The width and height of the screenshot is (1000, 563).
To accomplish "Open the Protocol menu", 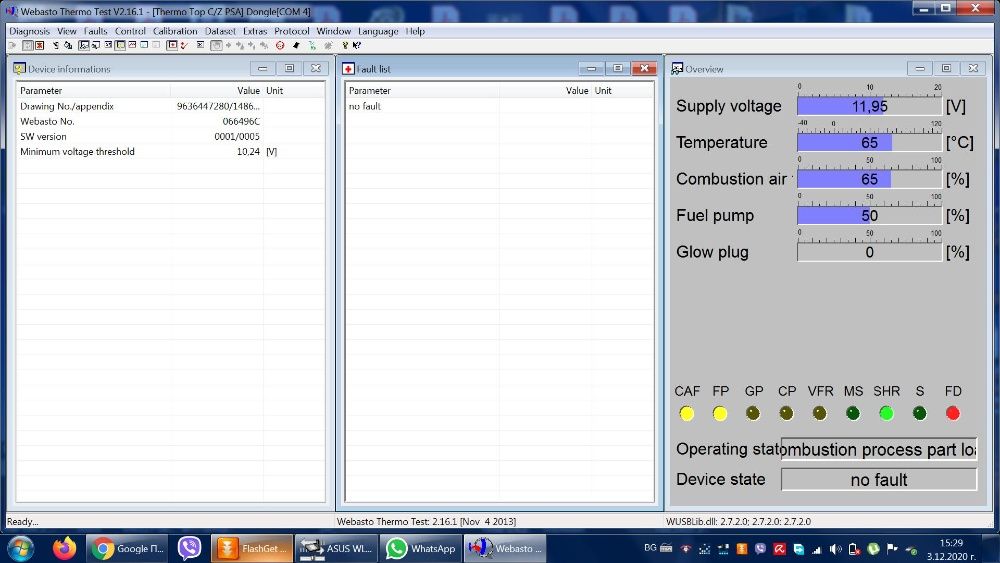I will point(291,31).
